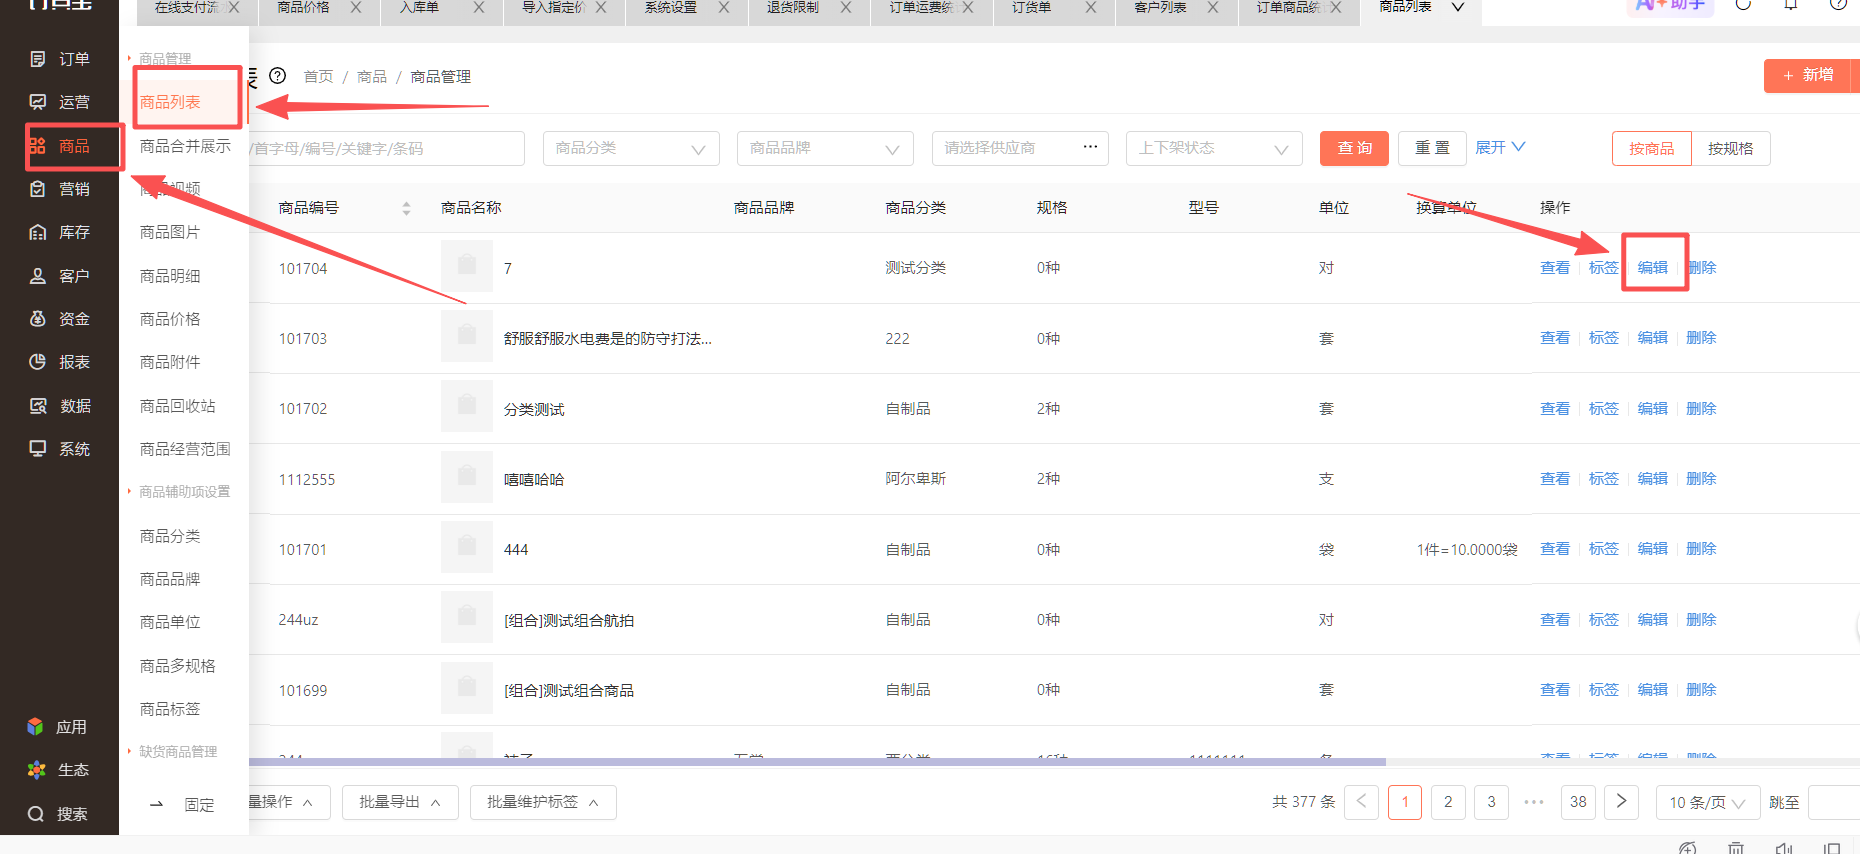Switch to 按规格 view mode
This screenshot has width=1860, height=854.
point(1730,148)
